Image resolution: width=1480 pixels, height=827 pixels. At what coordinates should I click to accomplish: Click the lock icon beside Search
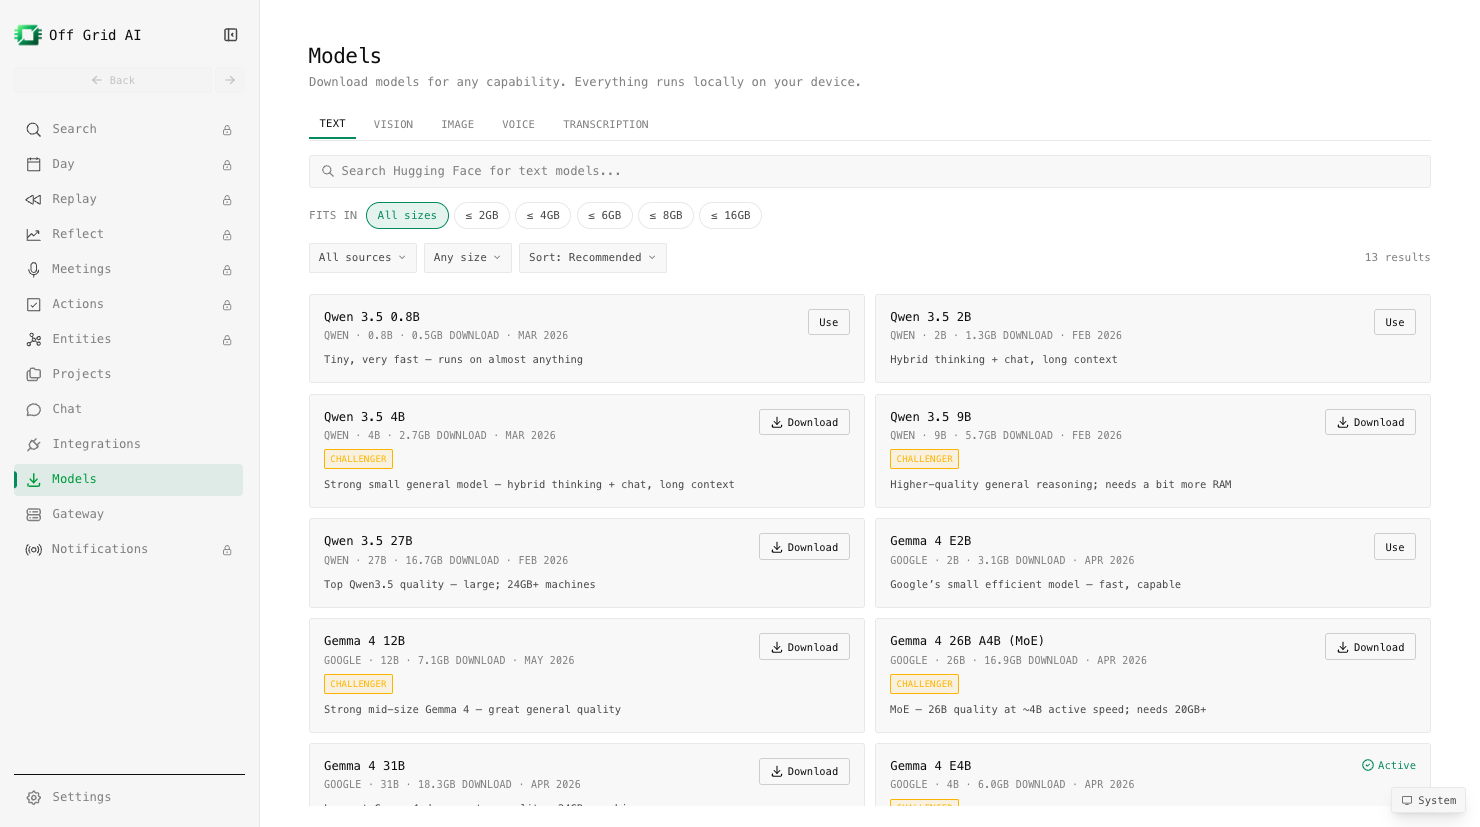click(x=227, y=130)
